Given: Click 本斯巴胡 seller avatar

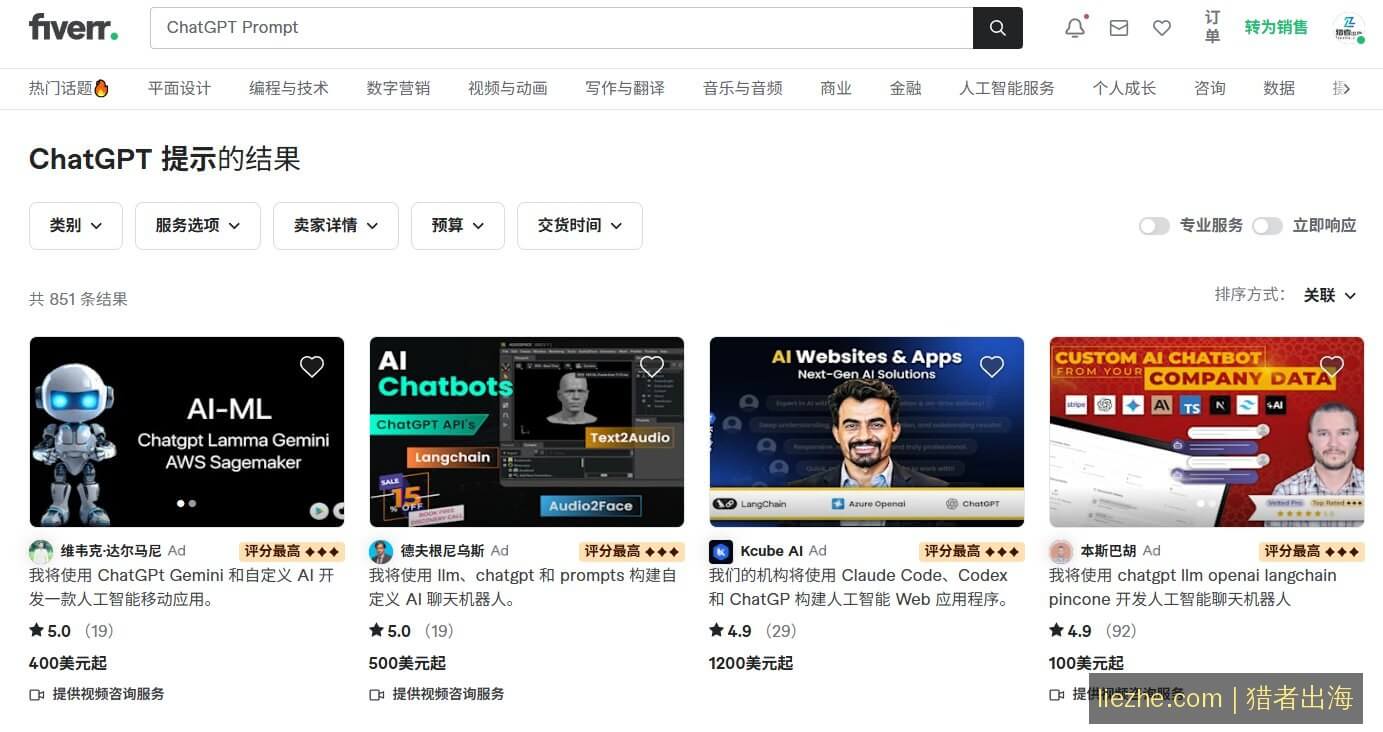Looking at the screenshot, I should 1061,551.
